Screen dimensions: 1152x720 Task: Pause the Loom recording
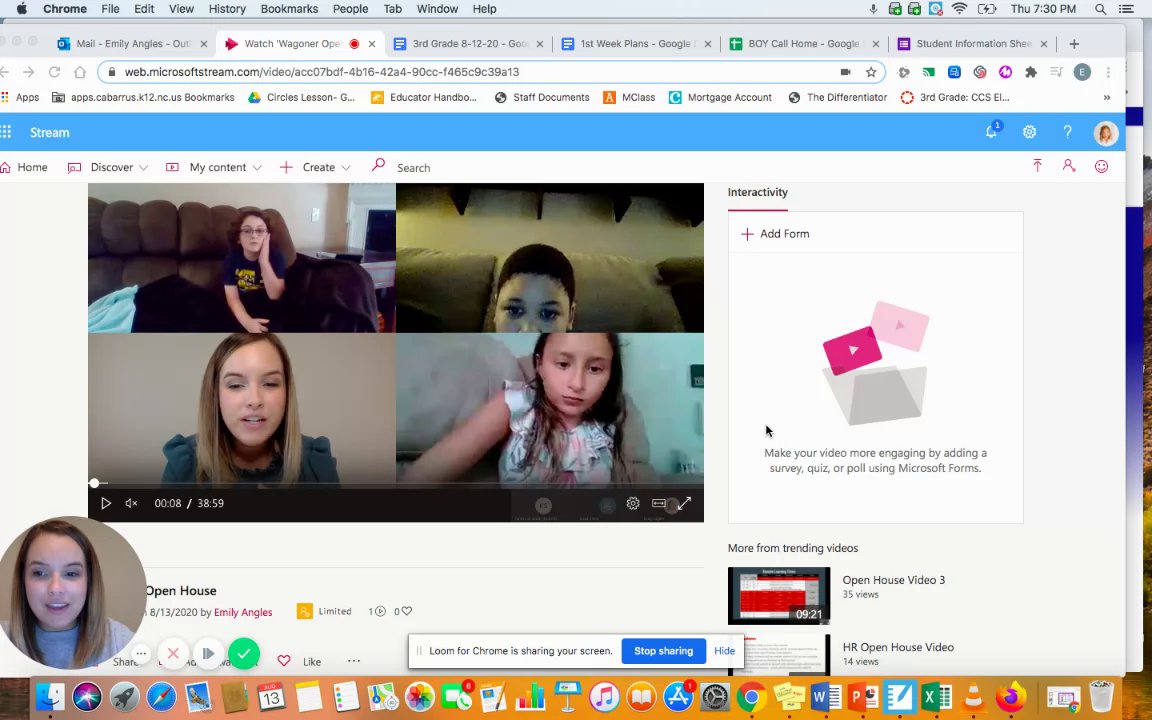(x=208, y=653)
